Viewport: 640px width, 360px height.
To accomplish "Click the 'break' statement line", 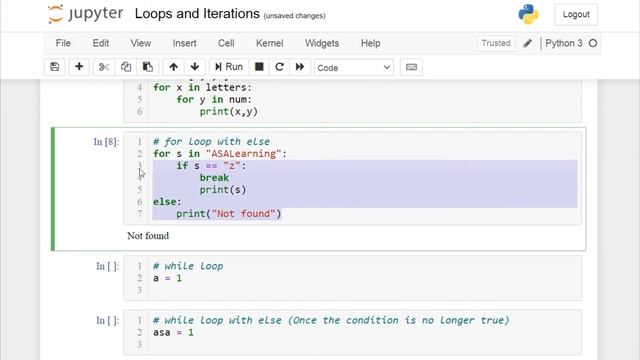I will pos(214,178).
